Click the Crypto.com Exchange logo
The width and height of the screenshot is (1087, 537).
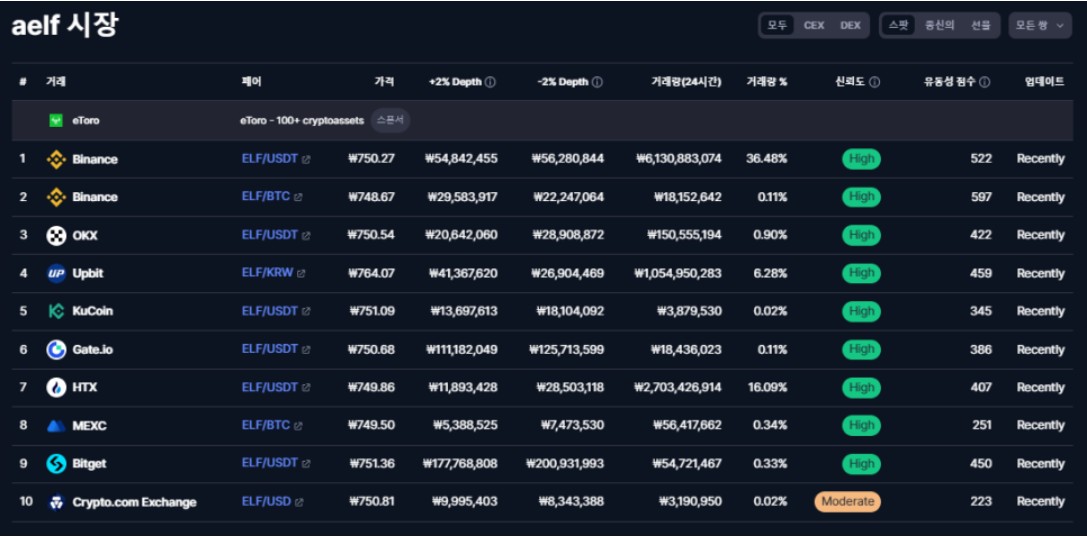click(56, 502)
